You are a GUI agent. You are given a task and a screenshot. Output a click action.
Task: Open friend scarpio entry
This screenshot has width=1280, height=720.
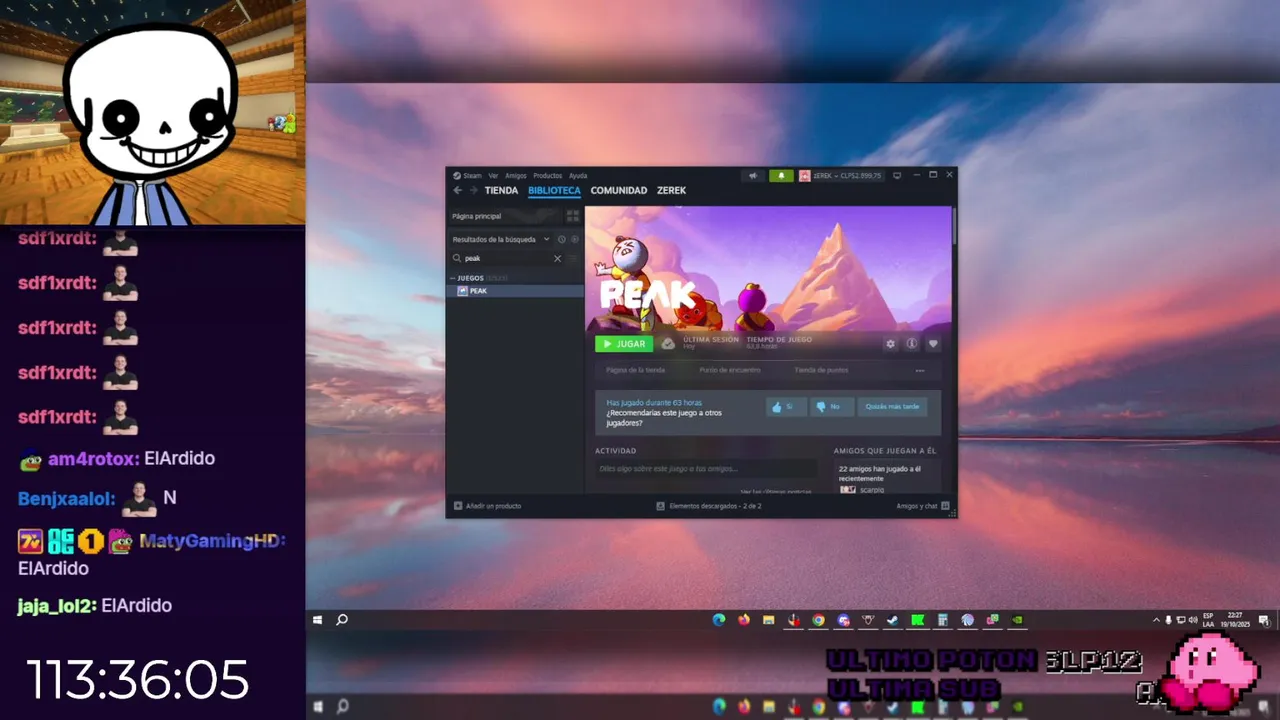[863, 490]
